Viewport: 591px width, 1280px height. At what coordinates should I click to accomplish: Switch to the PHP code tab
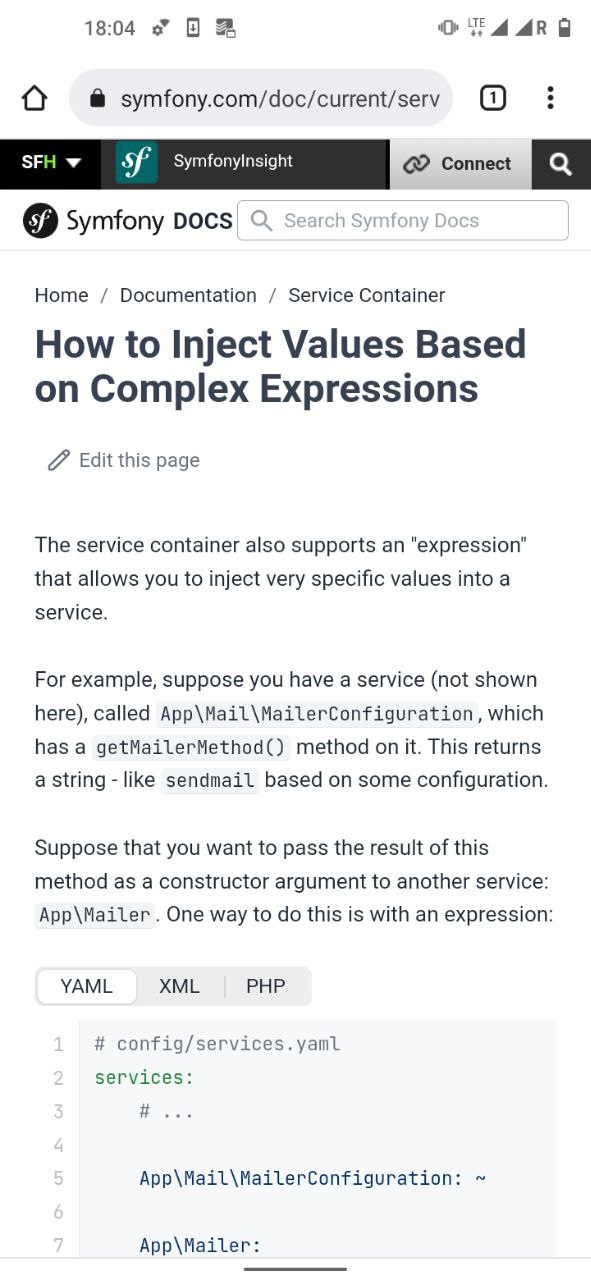(x=266, y=986)
